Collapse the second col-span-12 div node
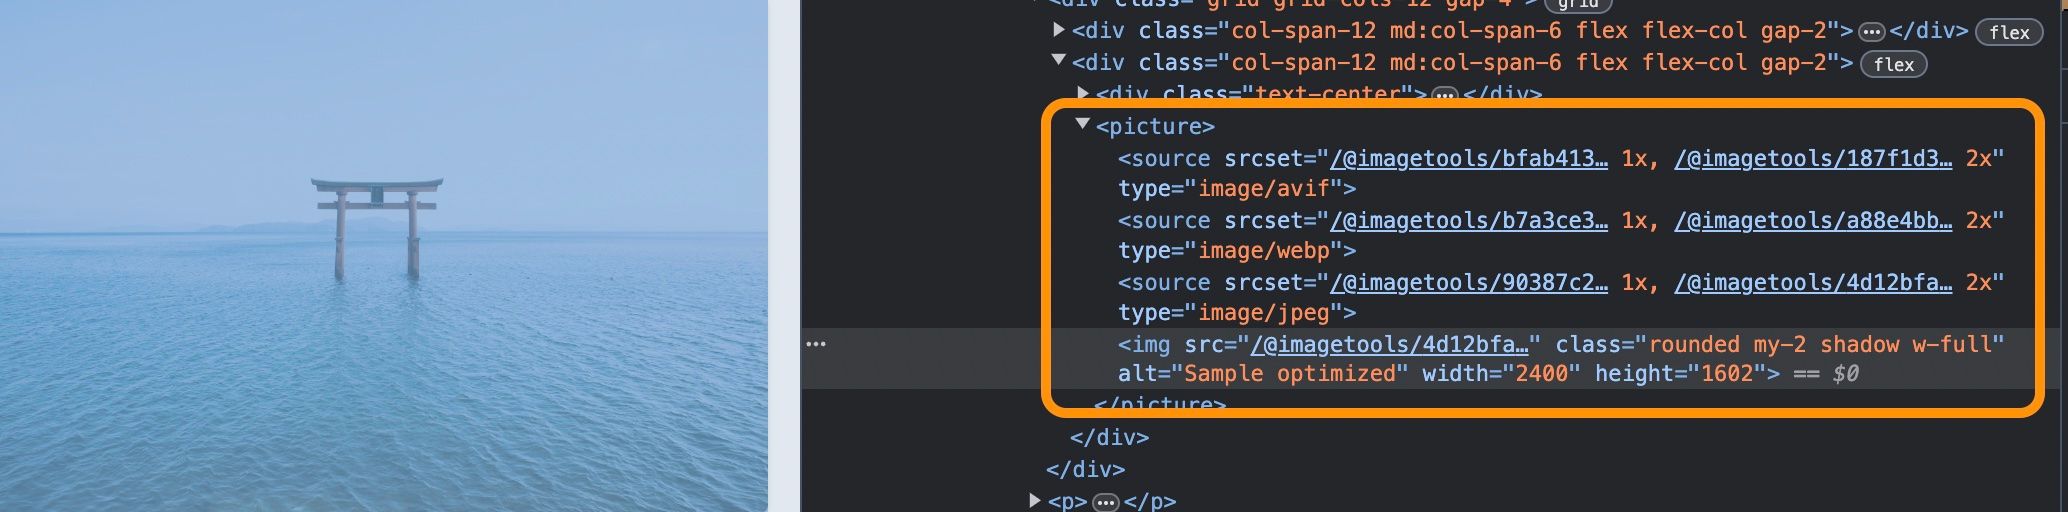Screen dimensions: 2068x512 coord(1059,61)
